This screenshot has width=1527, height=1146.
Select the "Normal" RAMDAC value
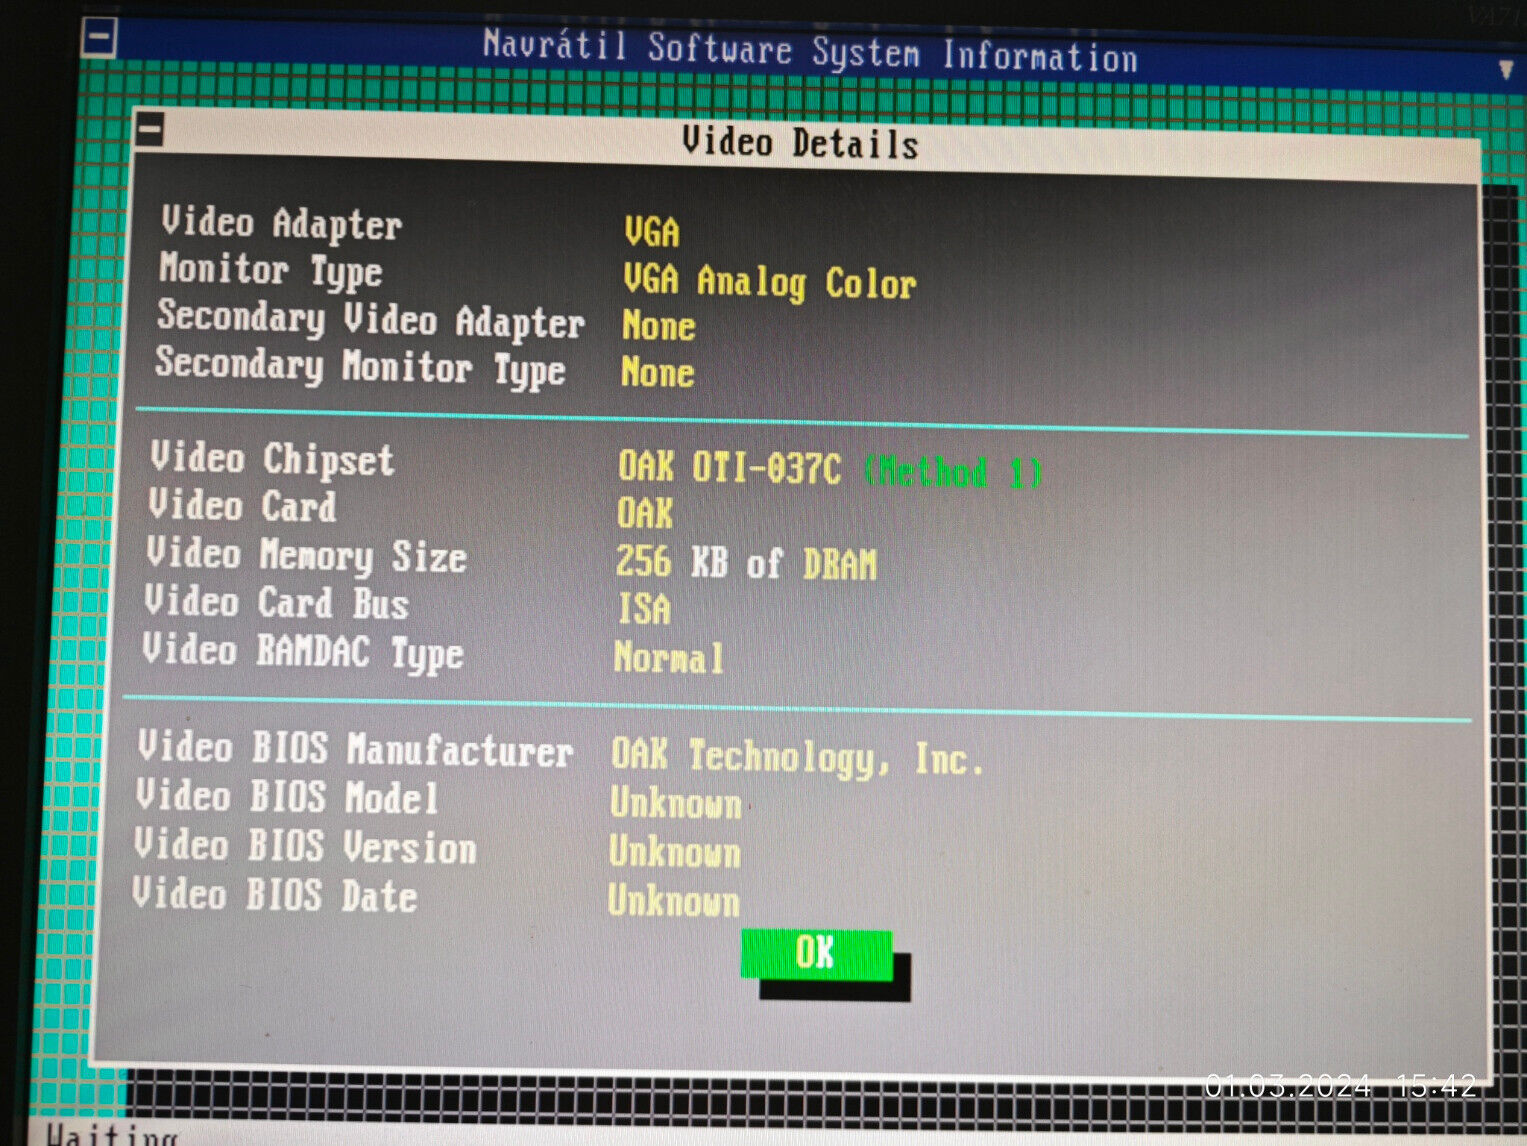point(669,658)
